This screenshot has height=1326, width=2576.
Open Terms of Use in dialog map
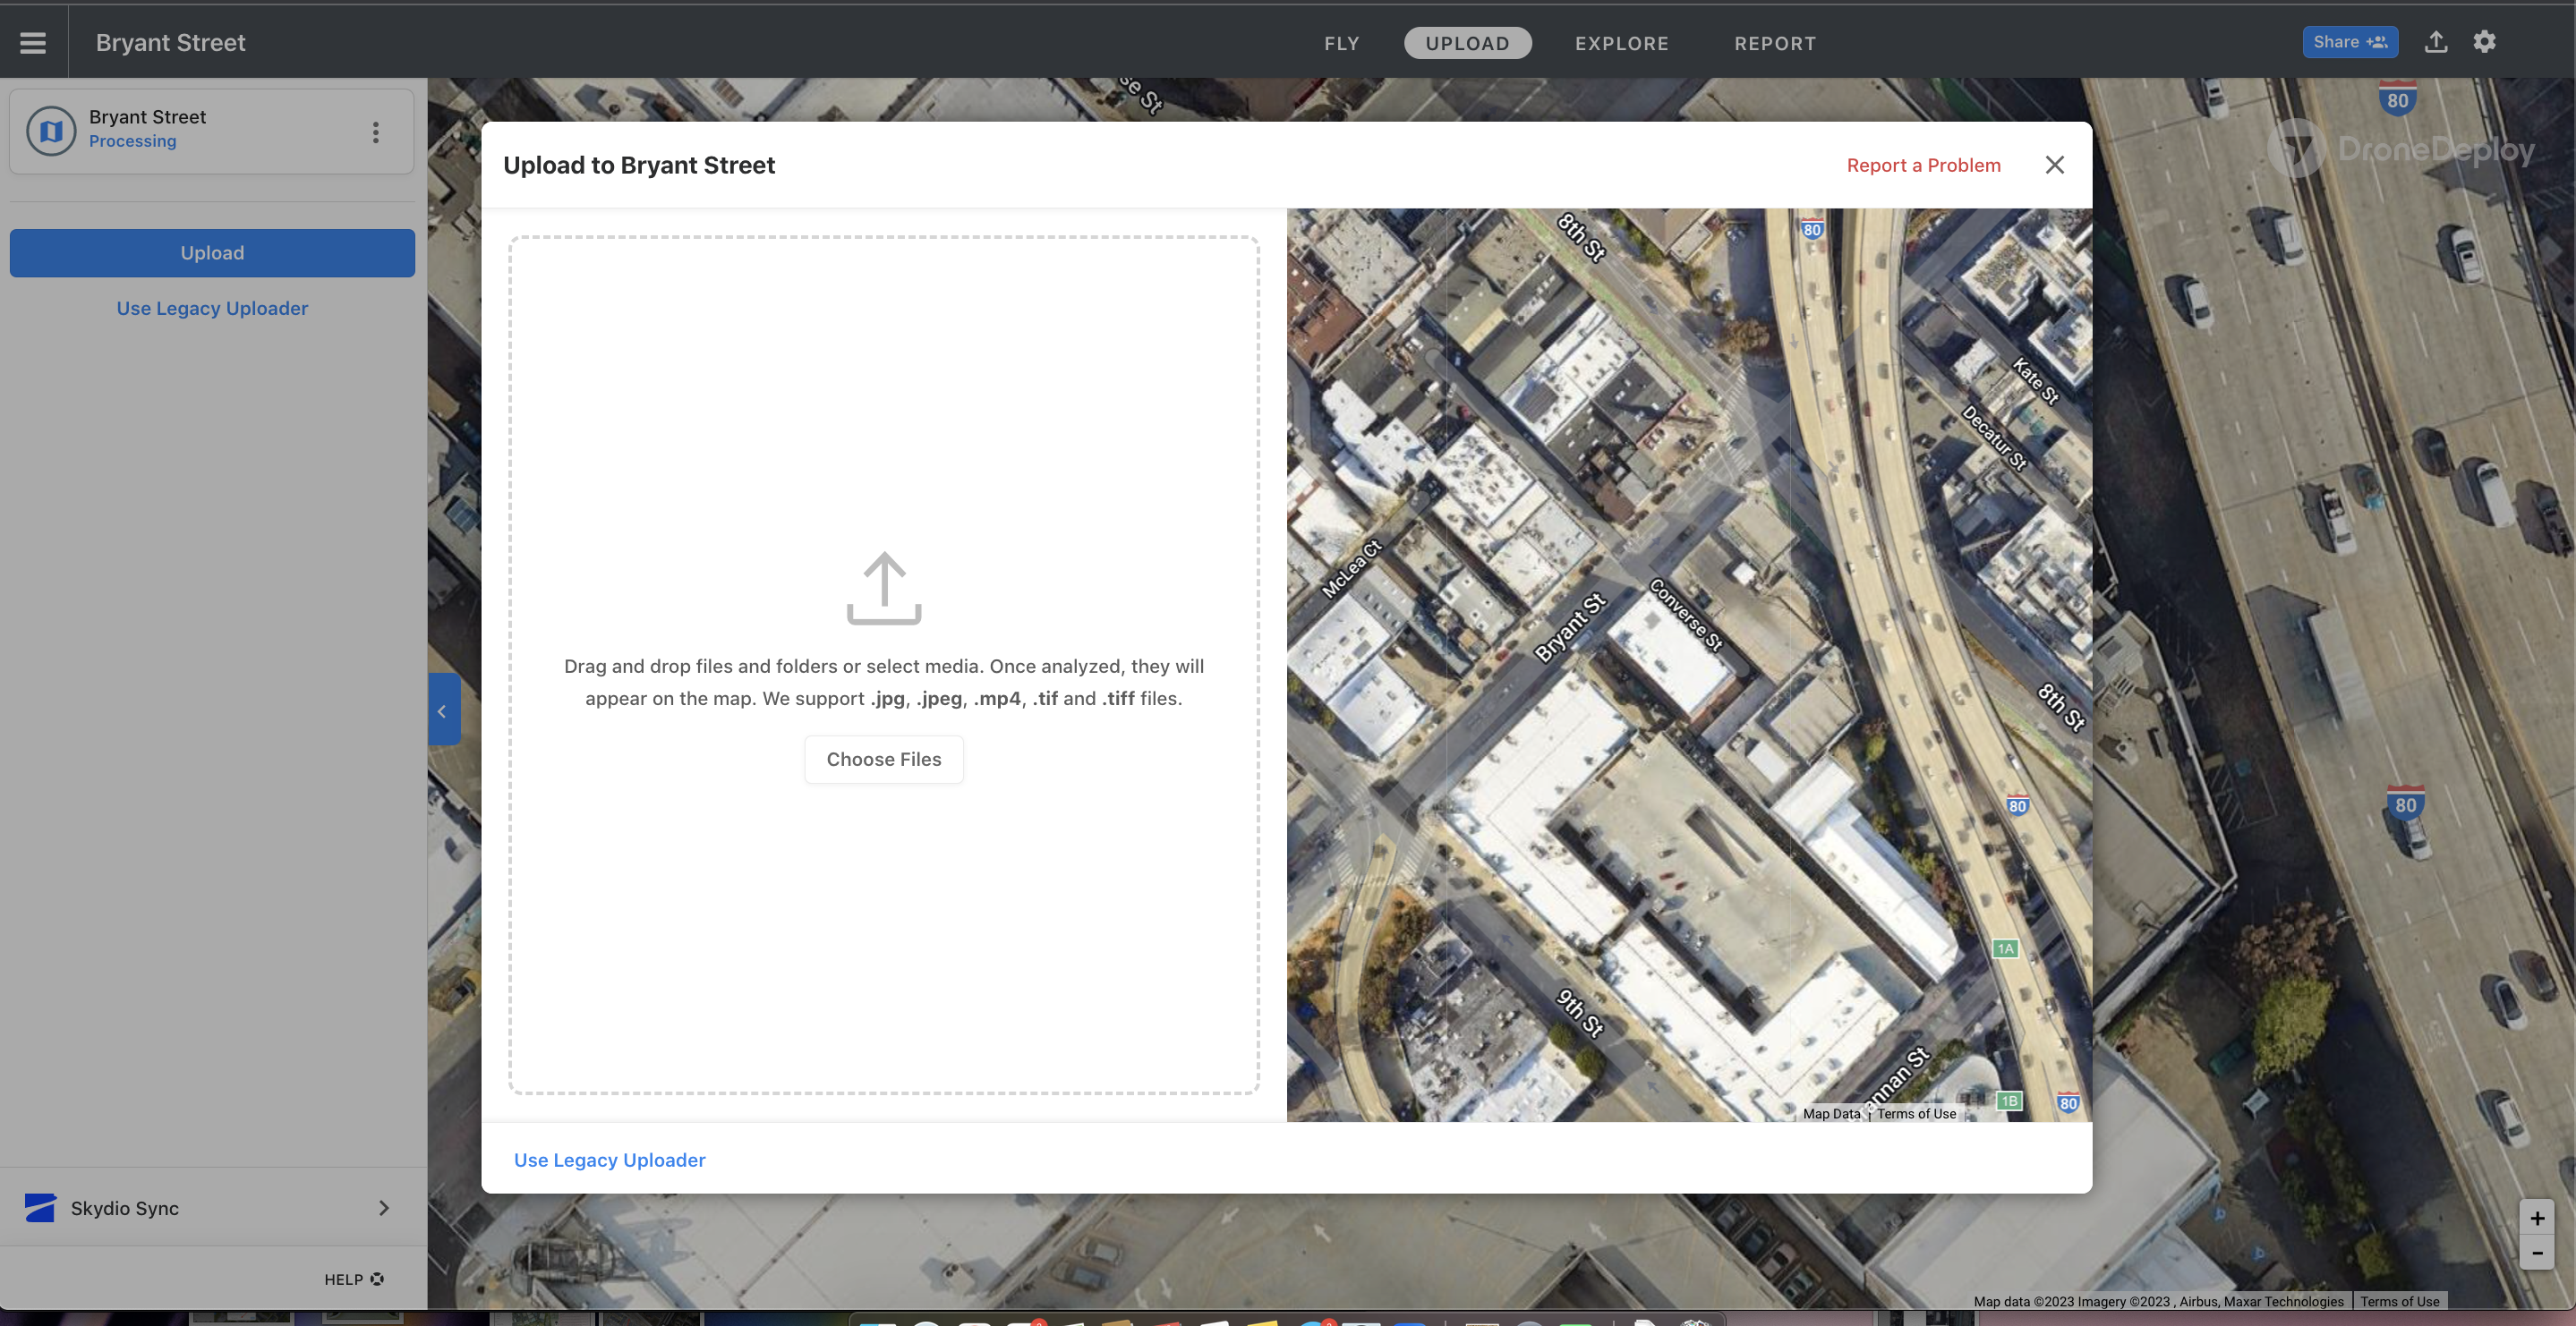[1916, 1113]
